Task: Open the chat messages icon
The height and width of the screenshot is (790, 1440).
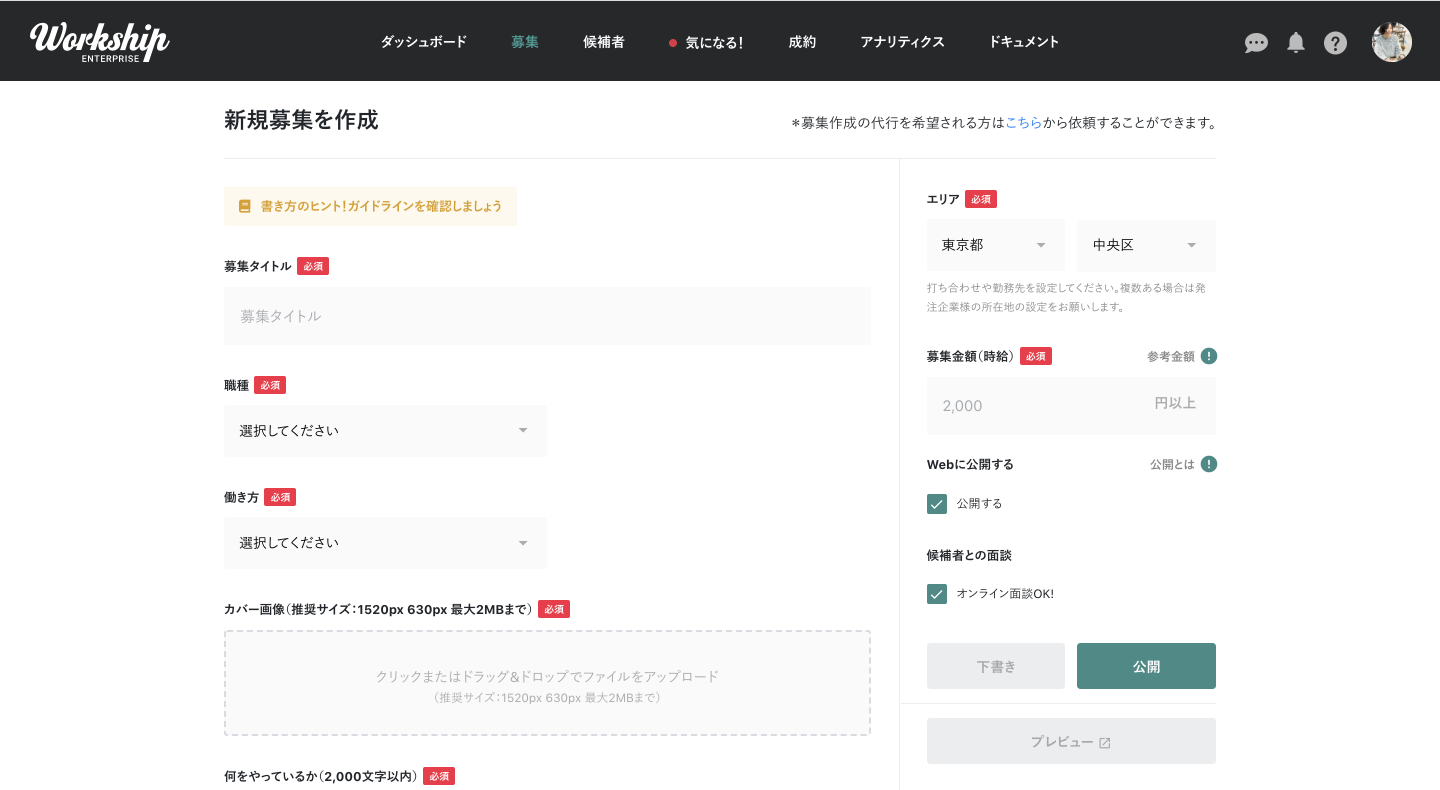Action: 1256,43
